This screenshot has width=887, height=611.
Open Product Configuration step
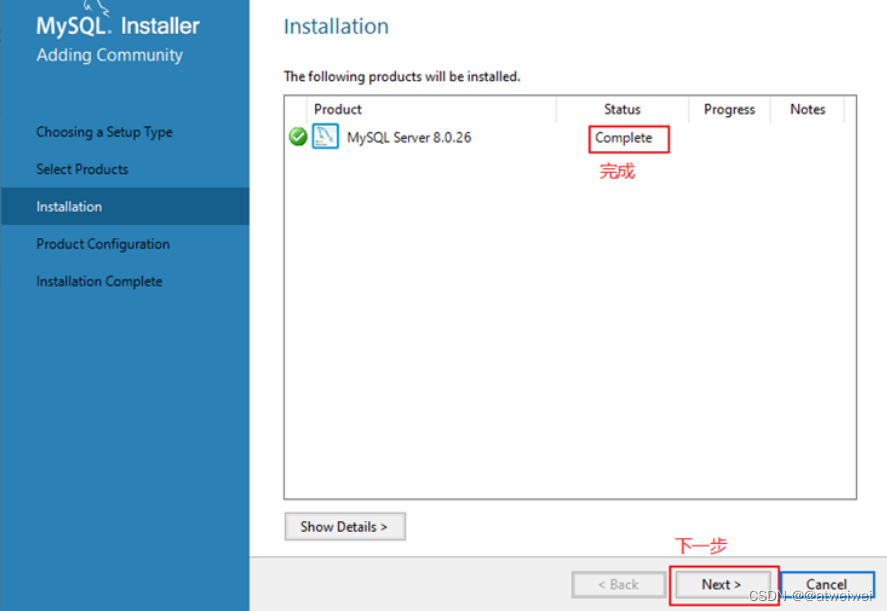(x=103, y=244)
